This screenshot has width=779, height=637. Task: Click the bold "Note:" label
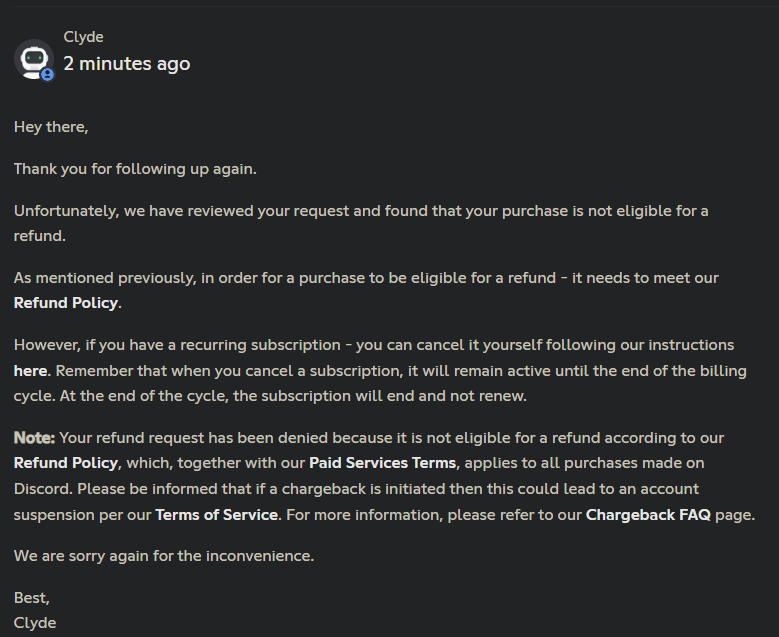coord(35,438)
